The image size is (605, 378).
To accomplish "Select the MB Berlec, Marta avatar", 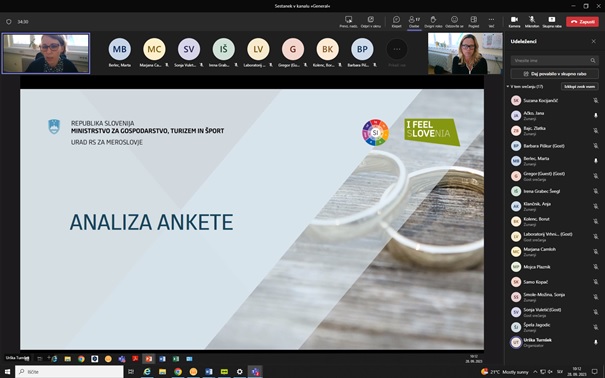I will click(120, 49).
